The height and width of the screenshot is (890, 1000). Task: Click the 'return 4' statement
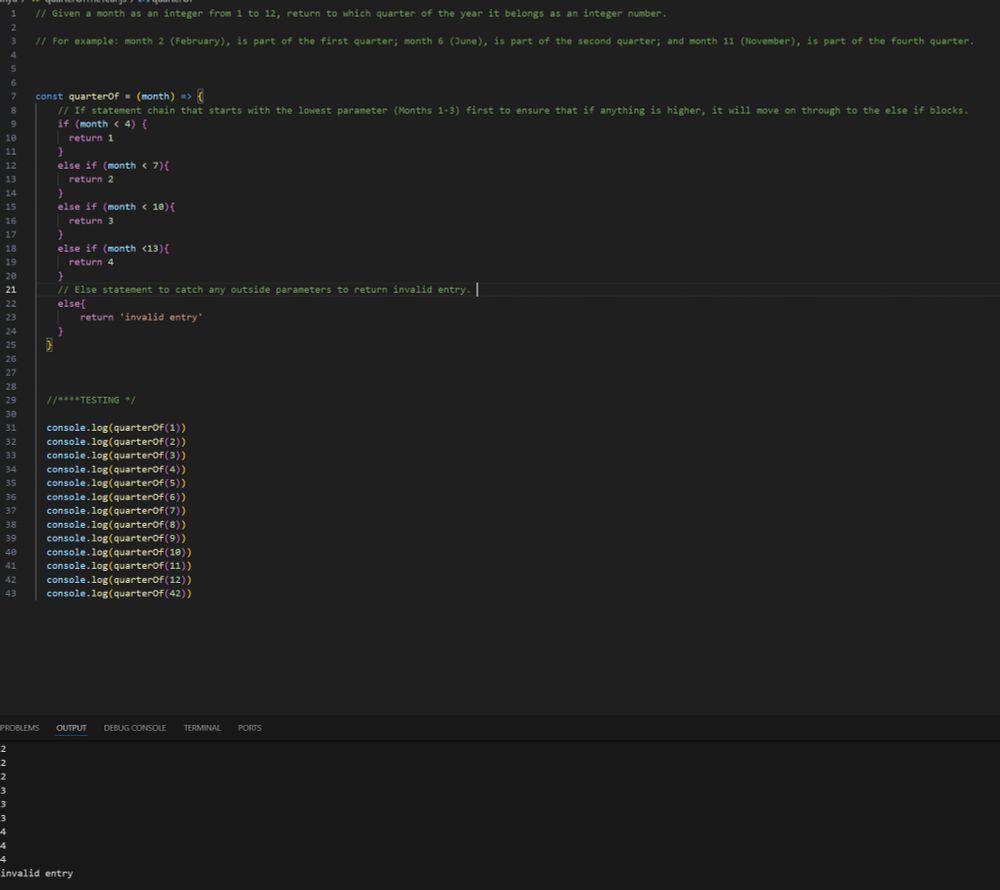[x=91, y=262]
